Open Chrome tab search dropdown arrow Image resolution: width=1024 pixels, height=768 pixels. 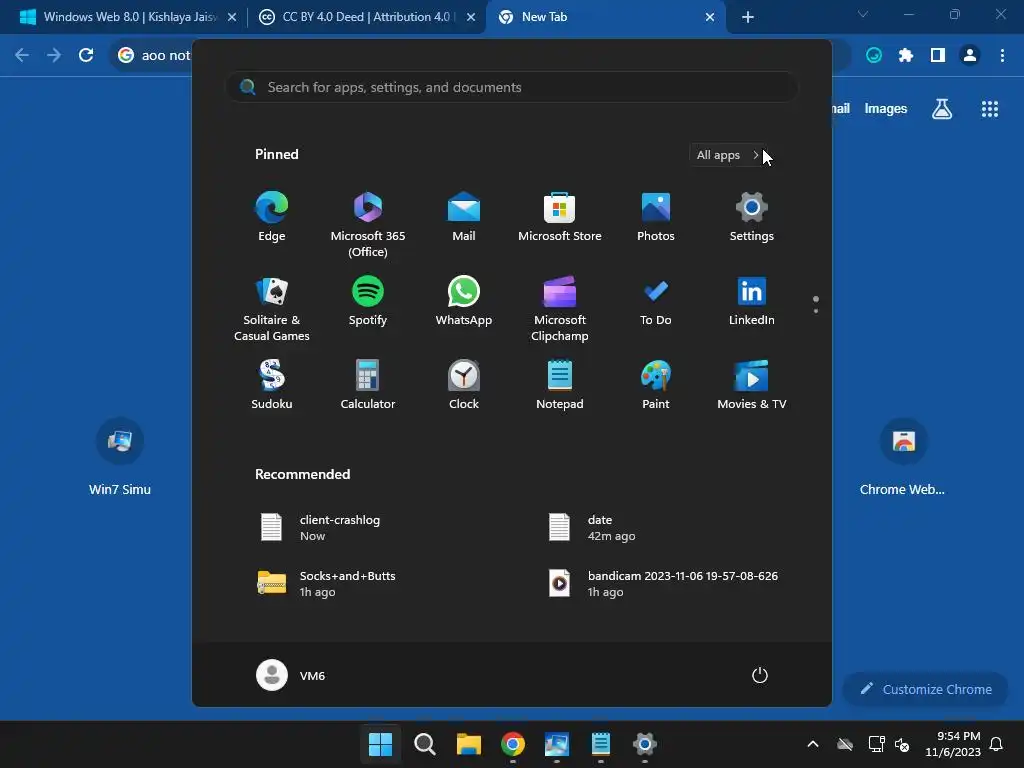click(863, 14)
